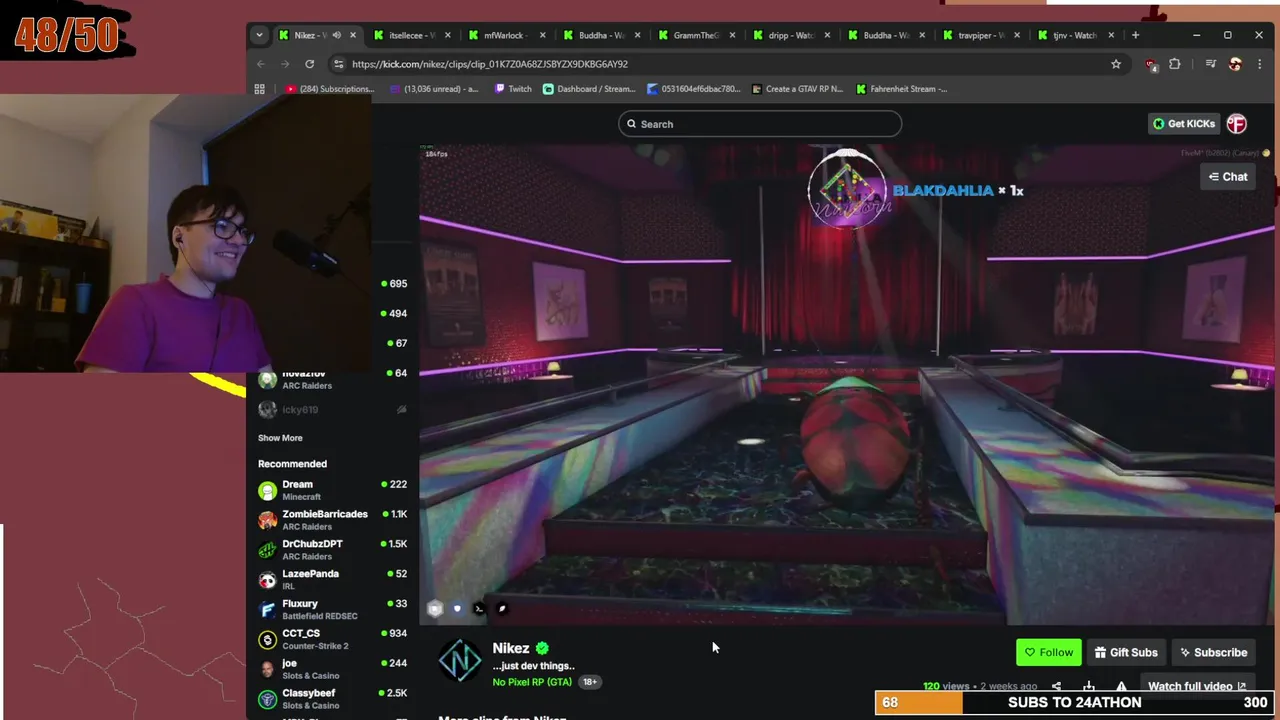Image resolution: width=1280 pixels, height=720 pixels.
Task: Mute the Nikez tab audio
Action: [336, 35]
